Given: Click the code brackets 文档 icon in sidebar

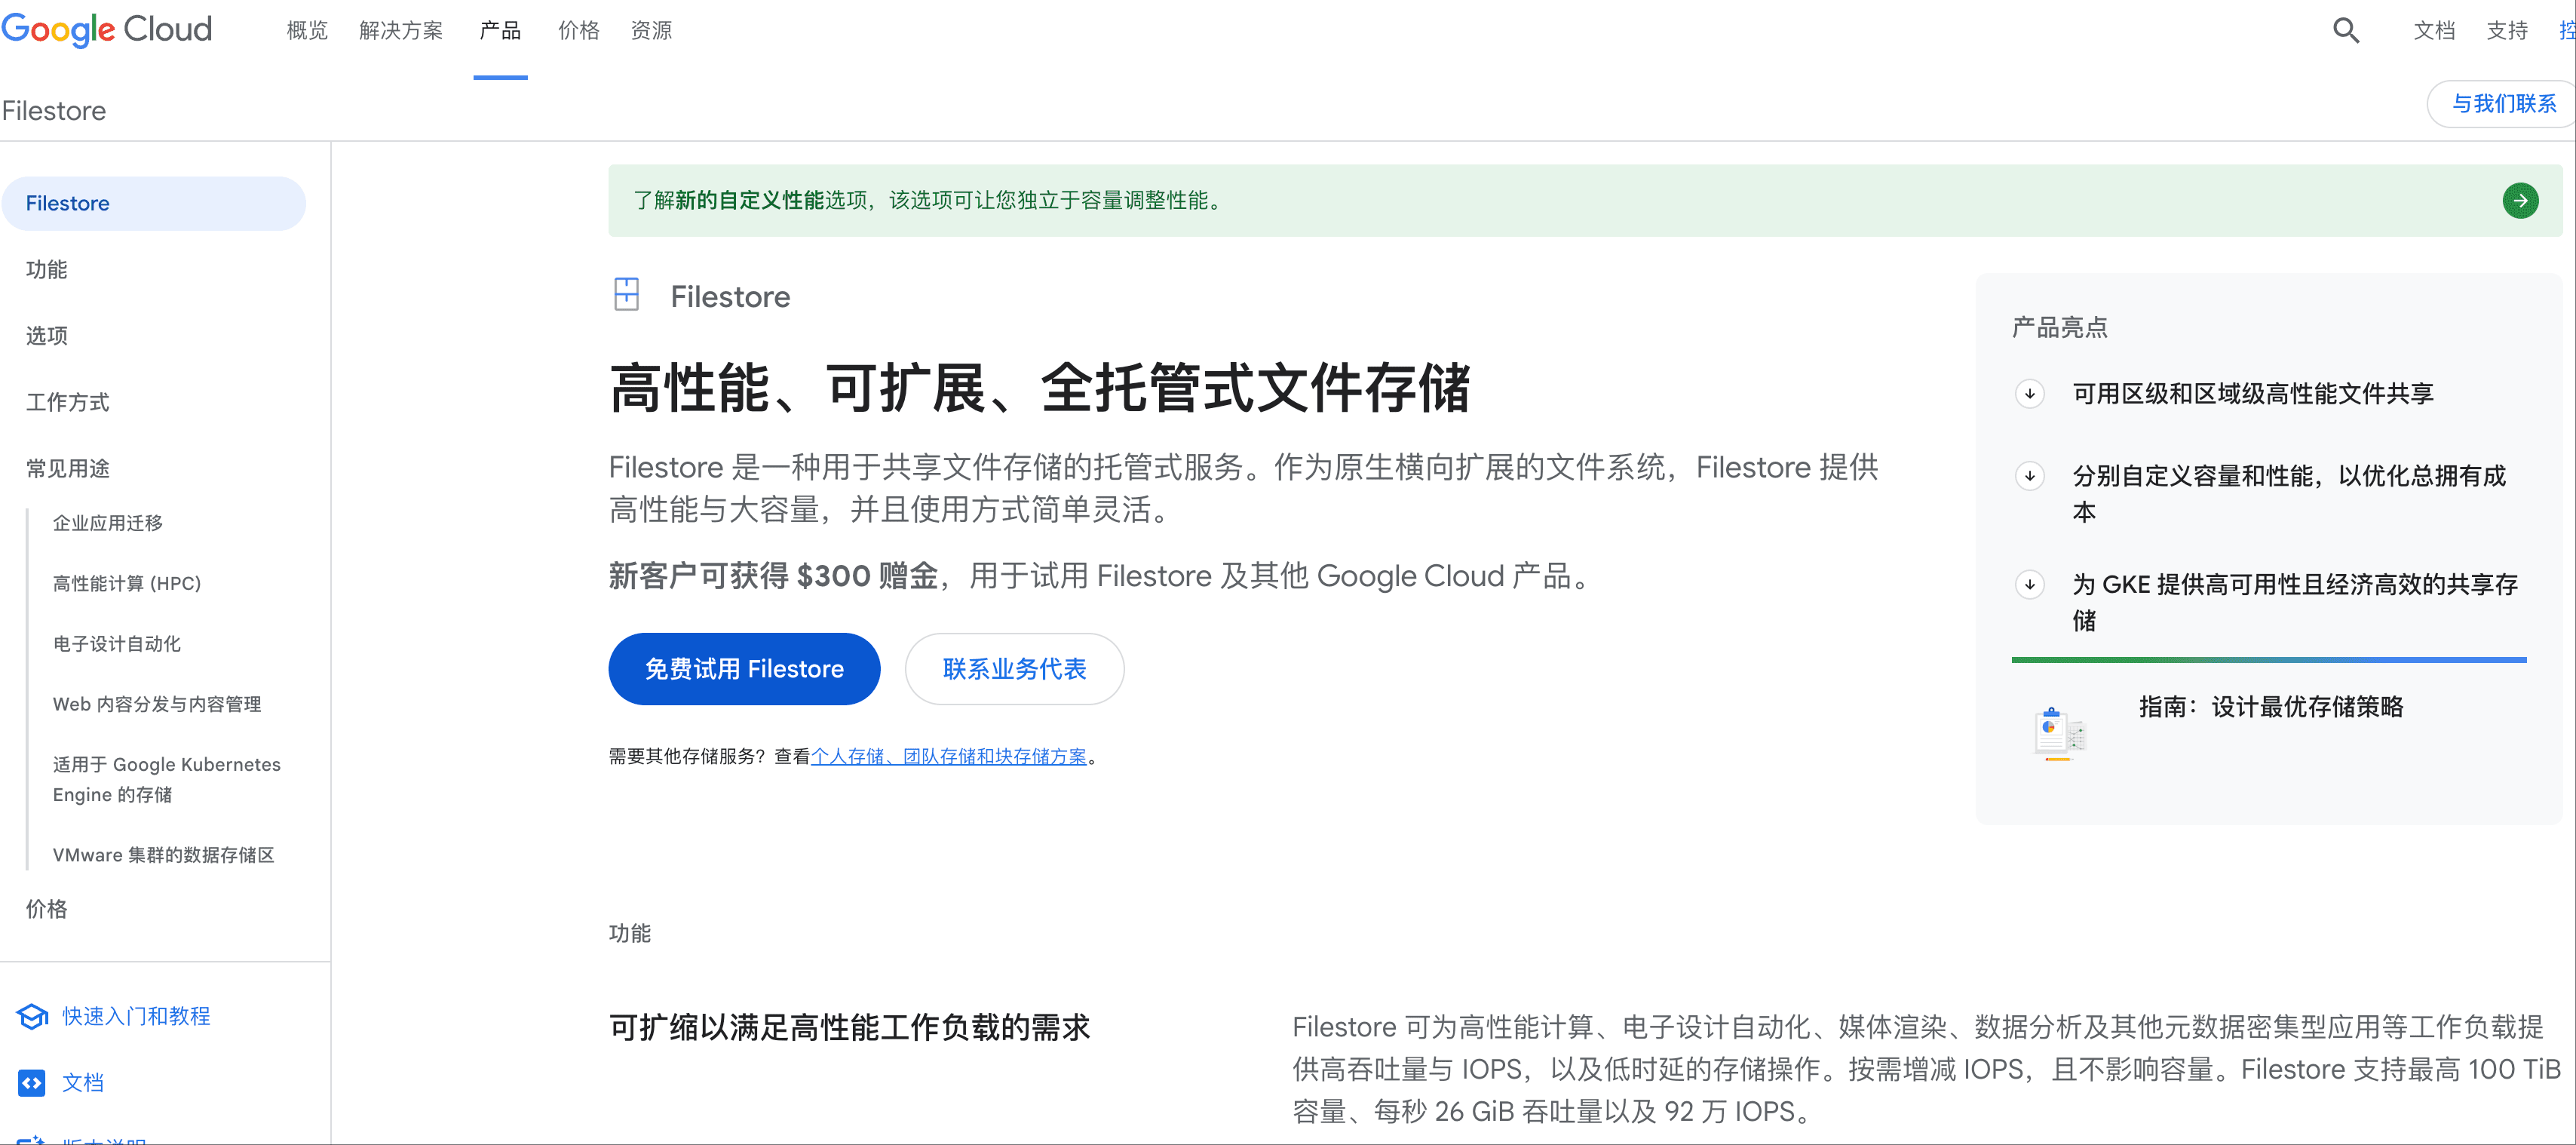Looking at the screenshot, I should pos(31,1082).
